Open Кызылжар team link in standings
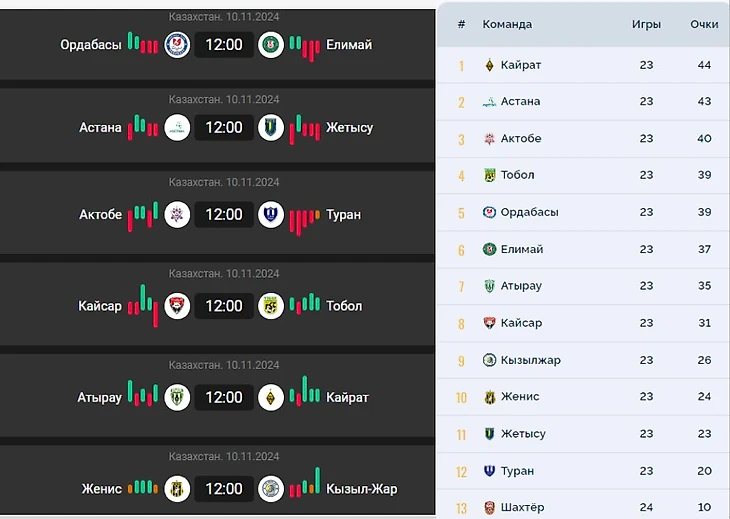730x519 pixels. coord(531,360)
